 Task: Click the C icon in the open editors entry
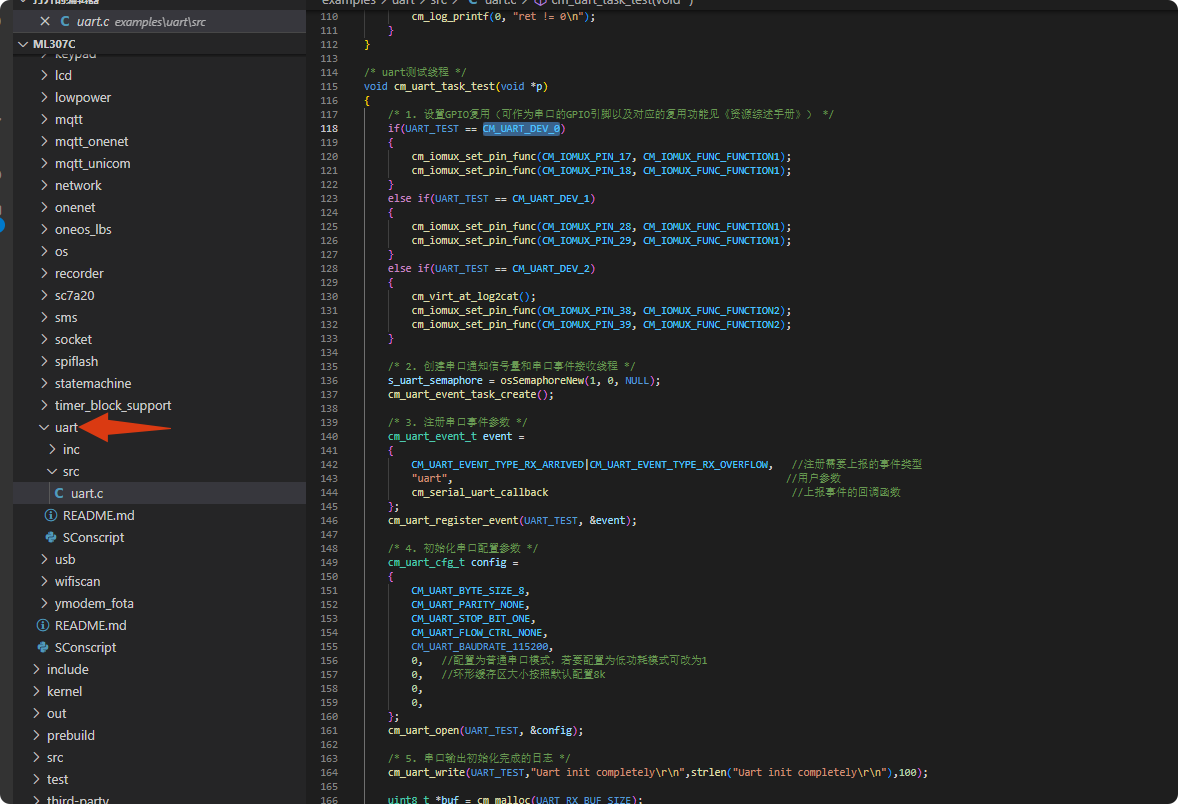tap(65, 21)
